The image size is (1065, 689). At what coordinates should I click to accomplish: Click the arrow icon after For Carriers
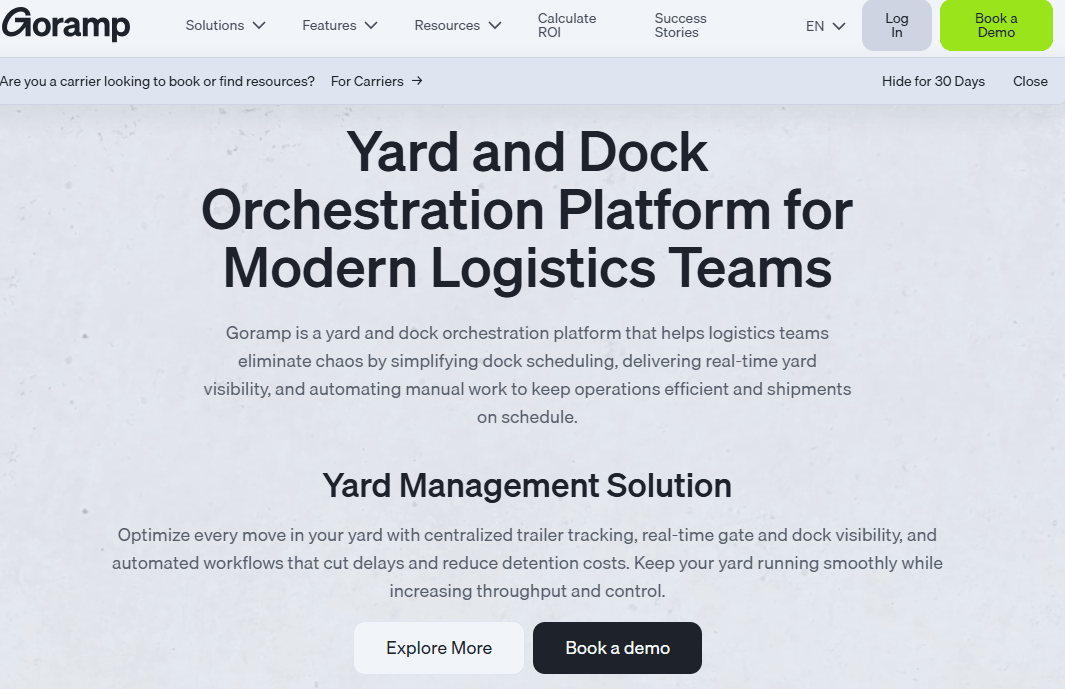coord(417,81)
